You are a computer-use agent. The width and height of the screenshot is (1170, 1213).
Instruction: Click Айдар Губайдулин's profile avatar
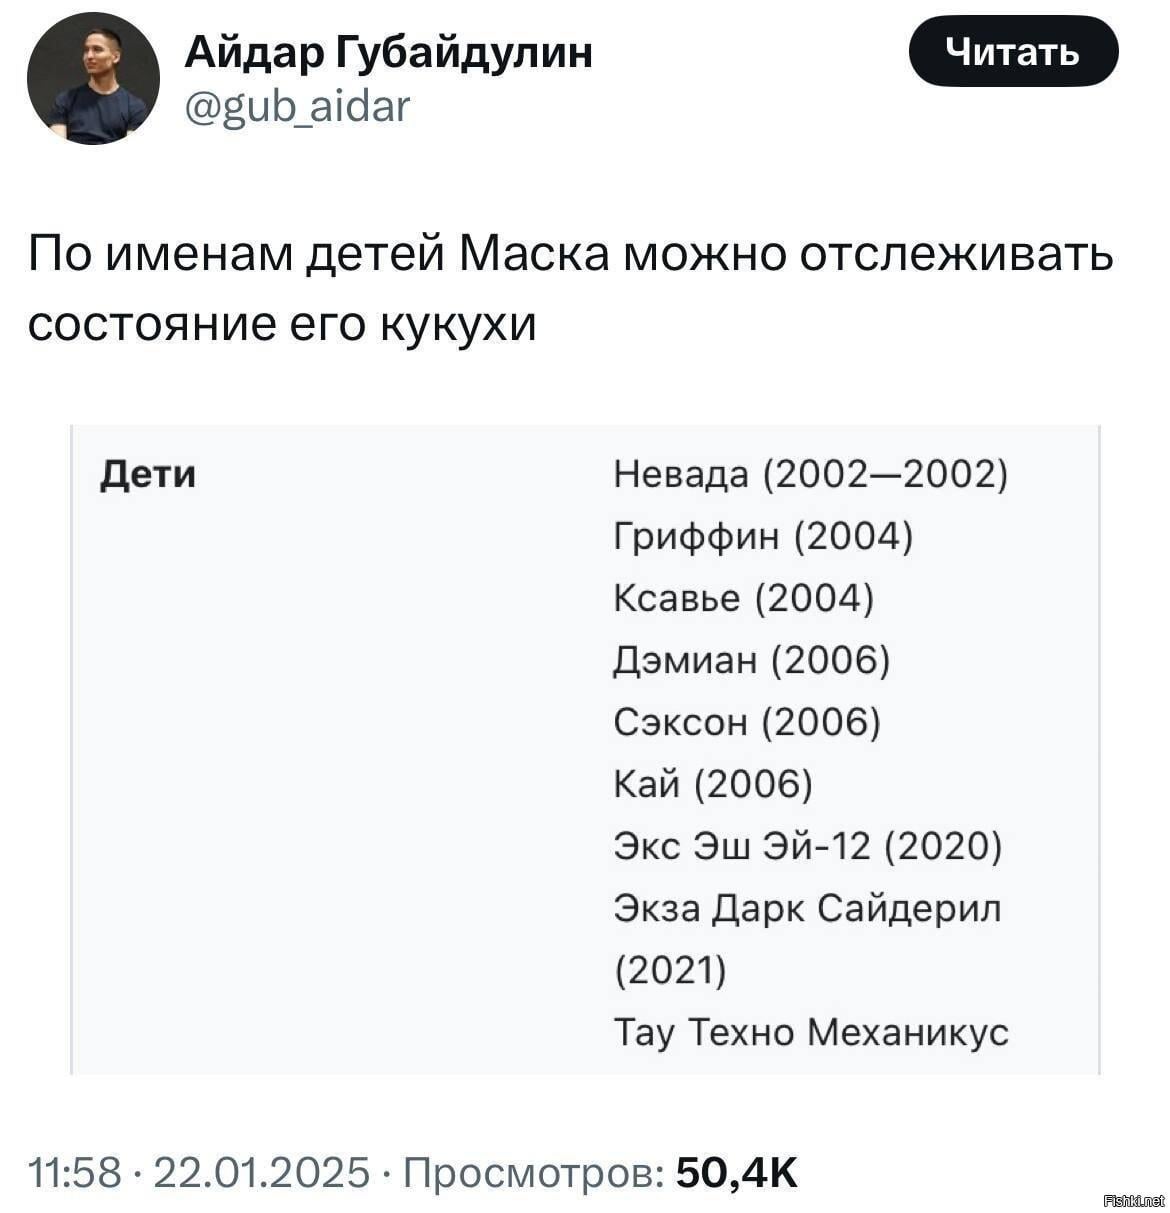93,79
